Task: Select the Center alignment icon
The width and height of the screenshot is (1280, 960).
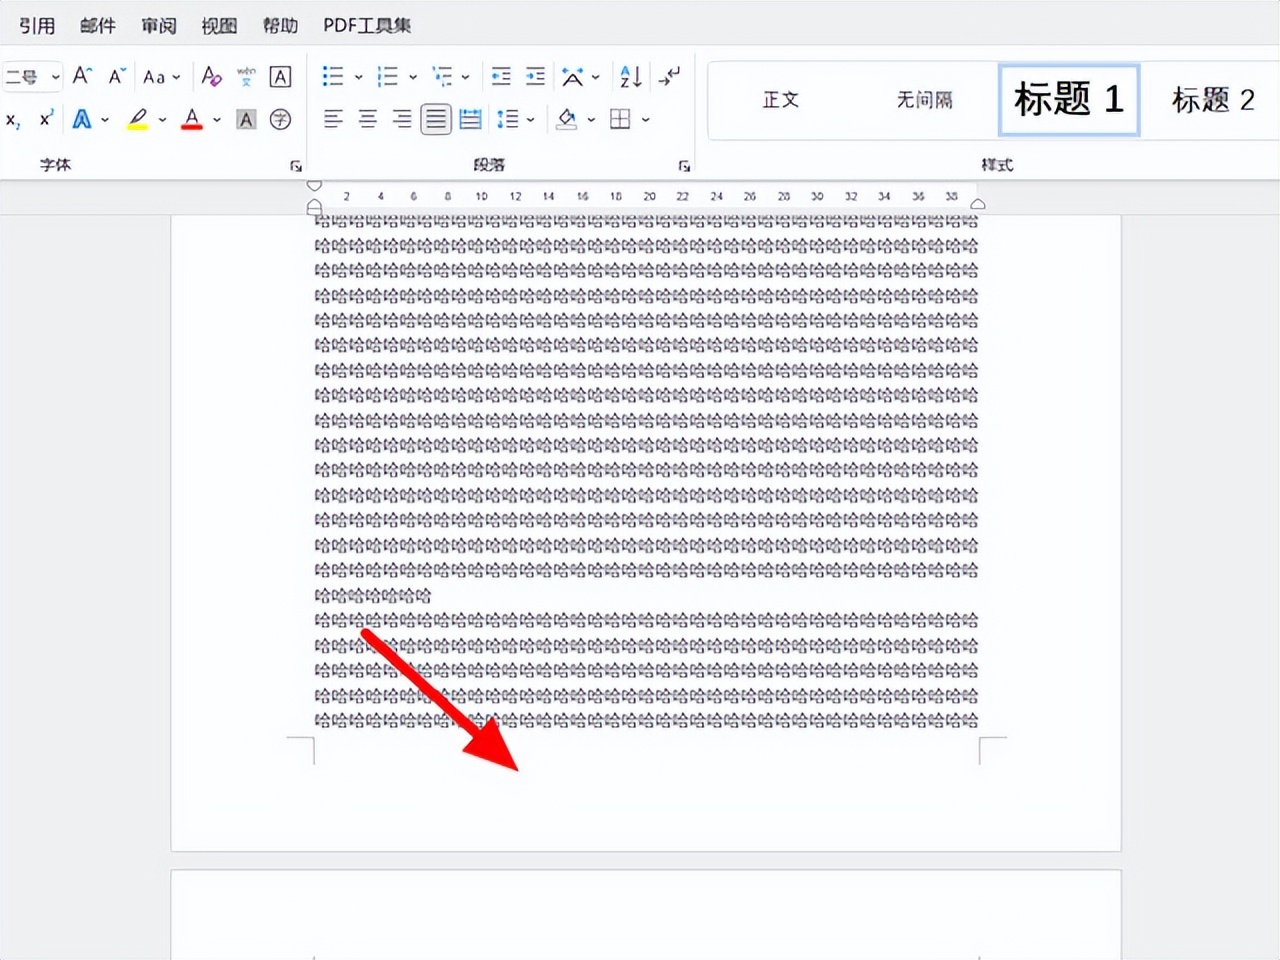Action: pos(366,119)
